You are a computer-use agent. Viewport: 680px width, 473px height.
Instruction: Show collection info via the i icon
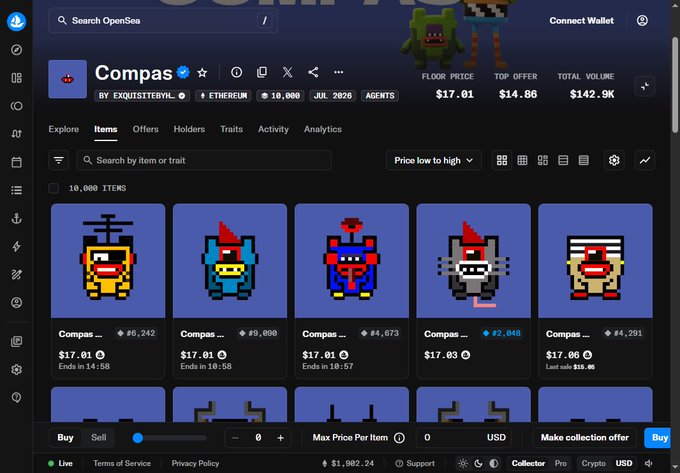[236, 72]
